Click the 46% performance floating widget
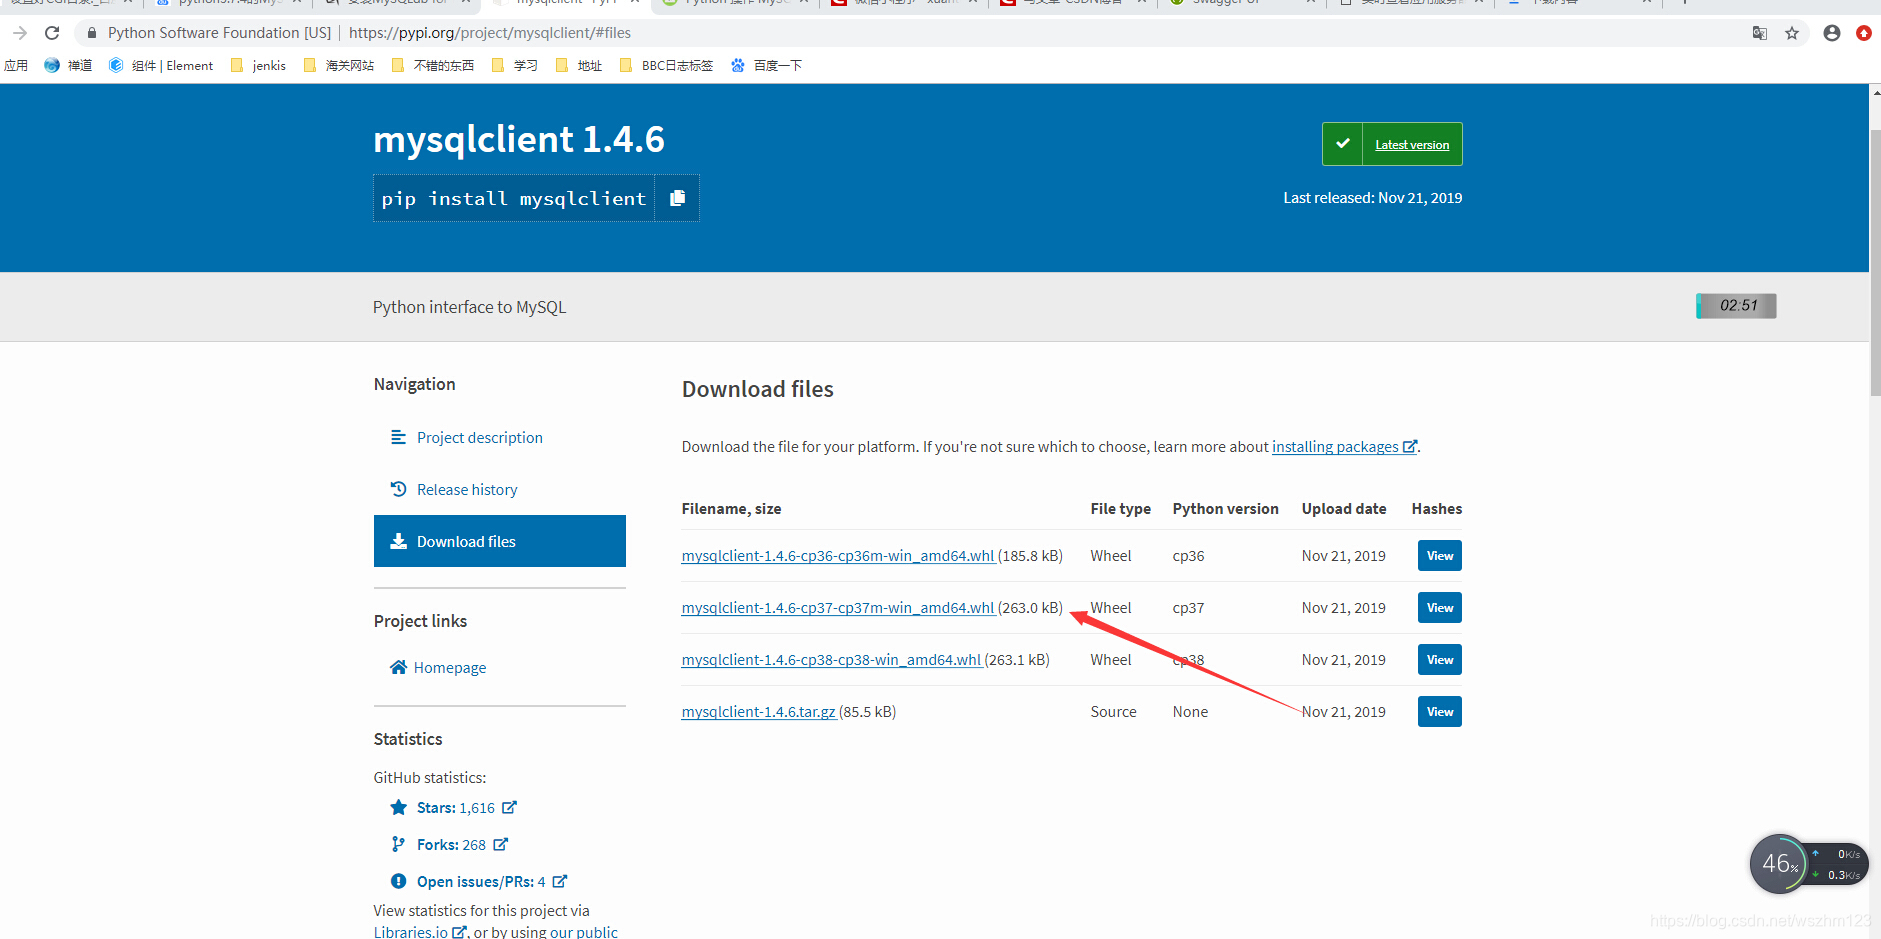 pos(1779,864)
